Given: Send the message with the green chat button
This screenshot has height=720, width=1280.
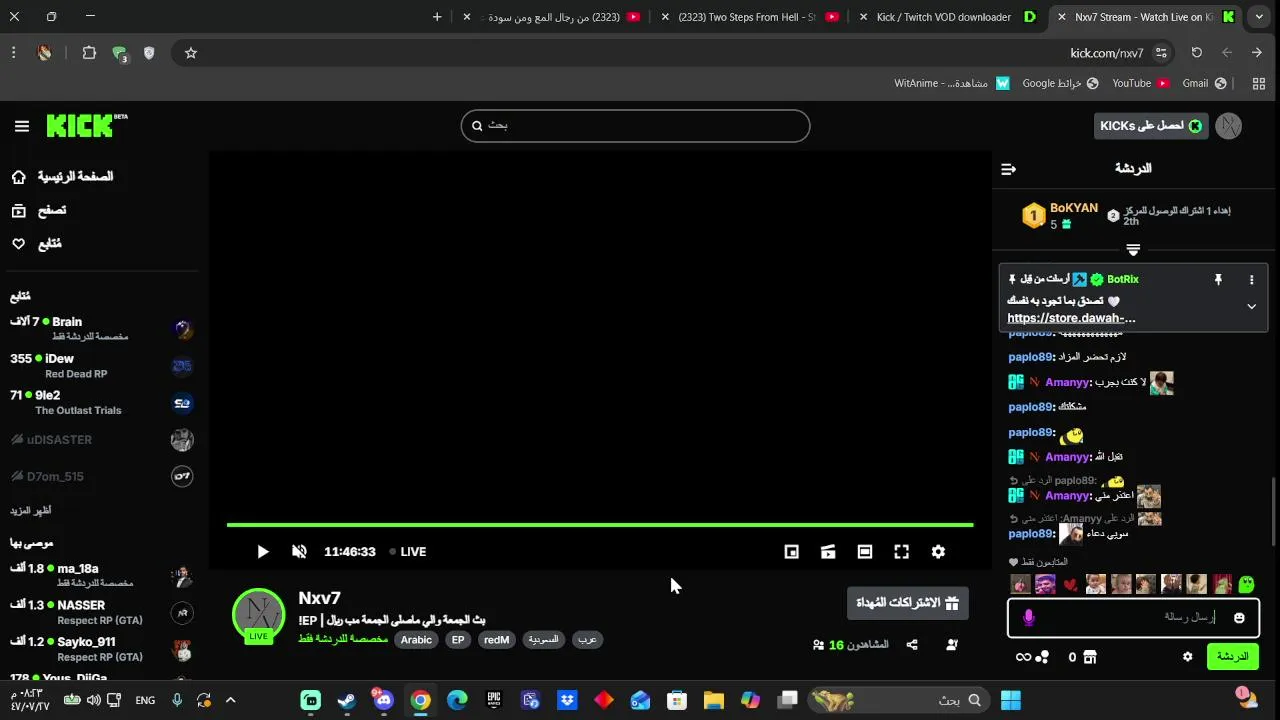Looking at the screenshot, I should 1232,657.
